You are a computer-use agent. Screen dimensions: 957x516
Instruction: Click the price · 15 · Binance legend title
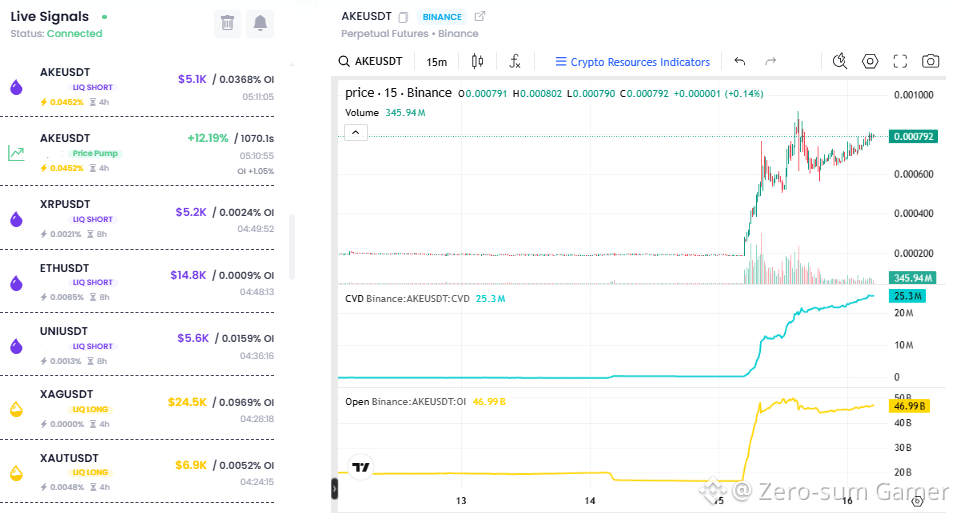398,93
